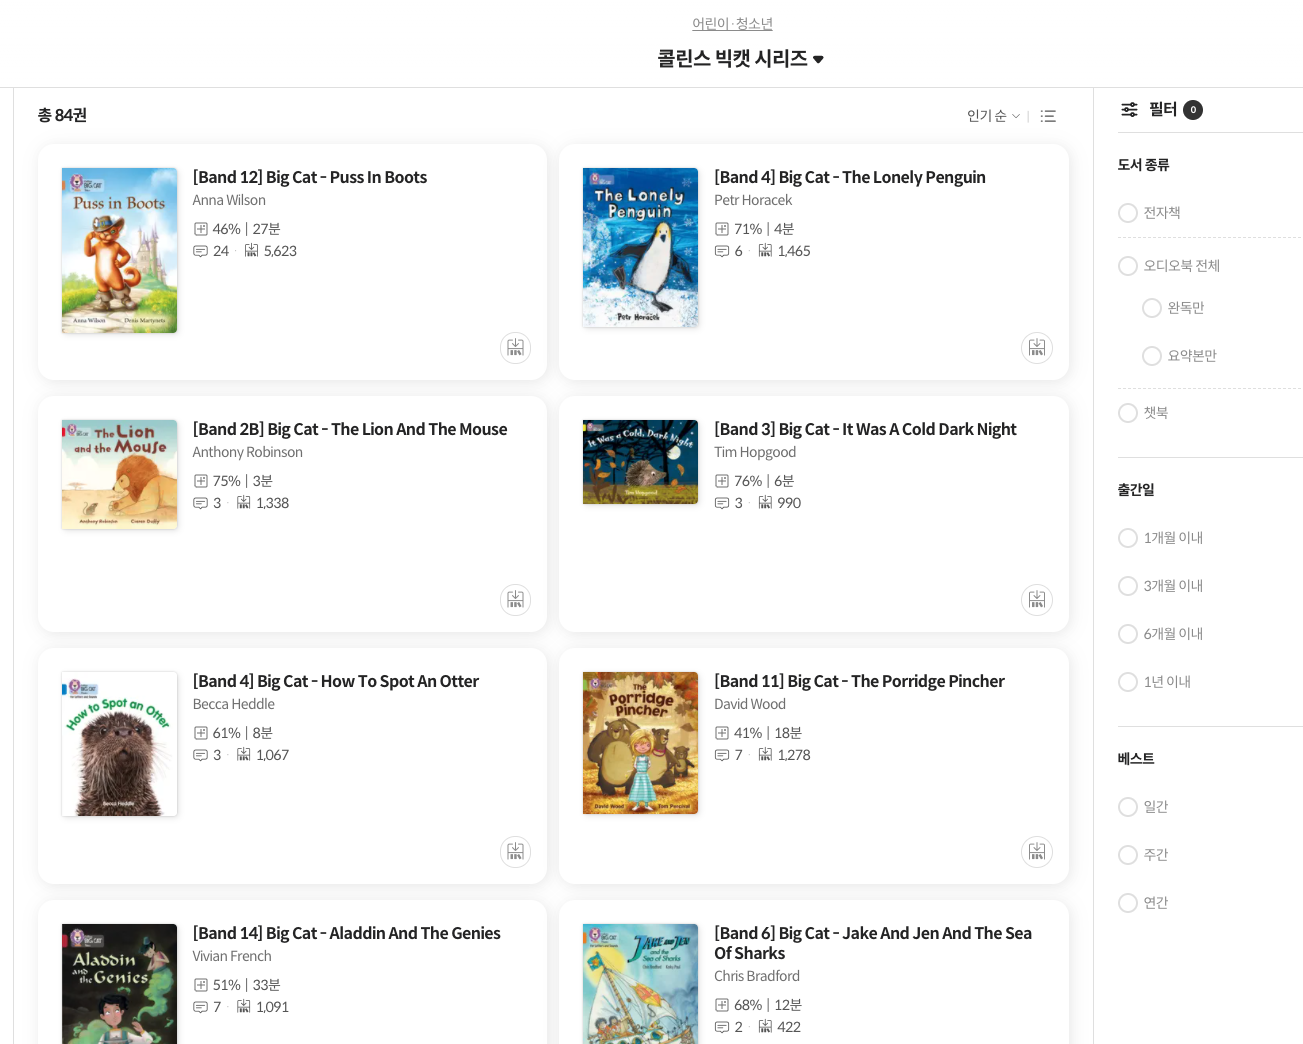
Task: View comments icon for The Lonely Penguin
Action: click(722, 251)
